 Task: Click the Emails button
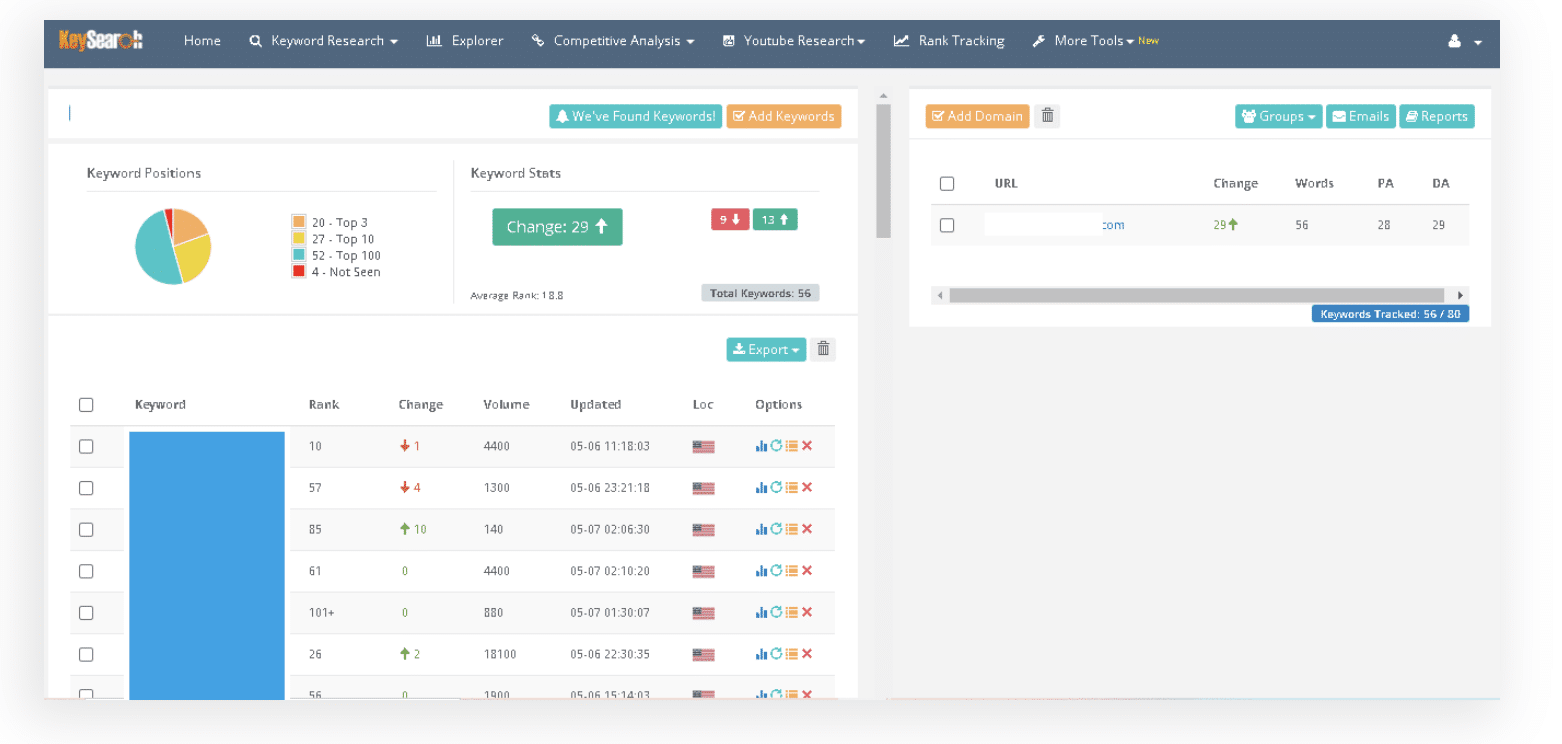[1360, 116]
